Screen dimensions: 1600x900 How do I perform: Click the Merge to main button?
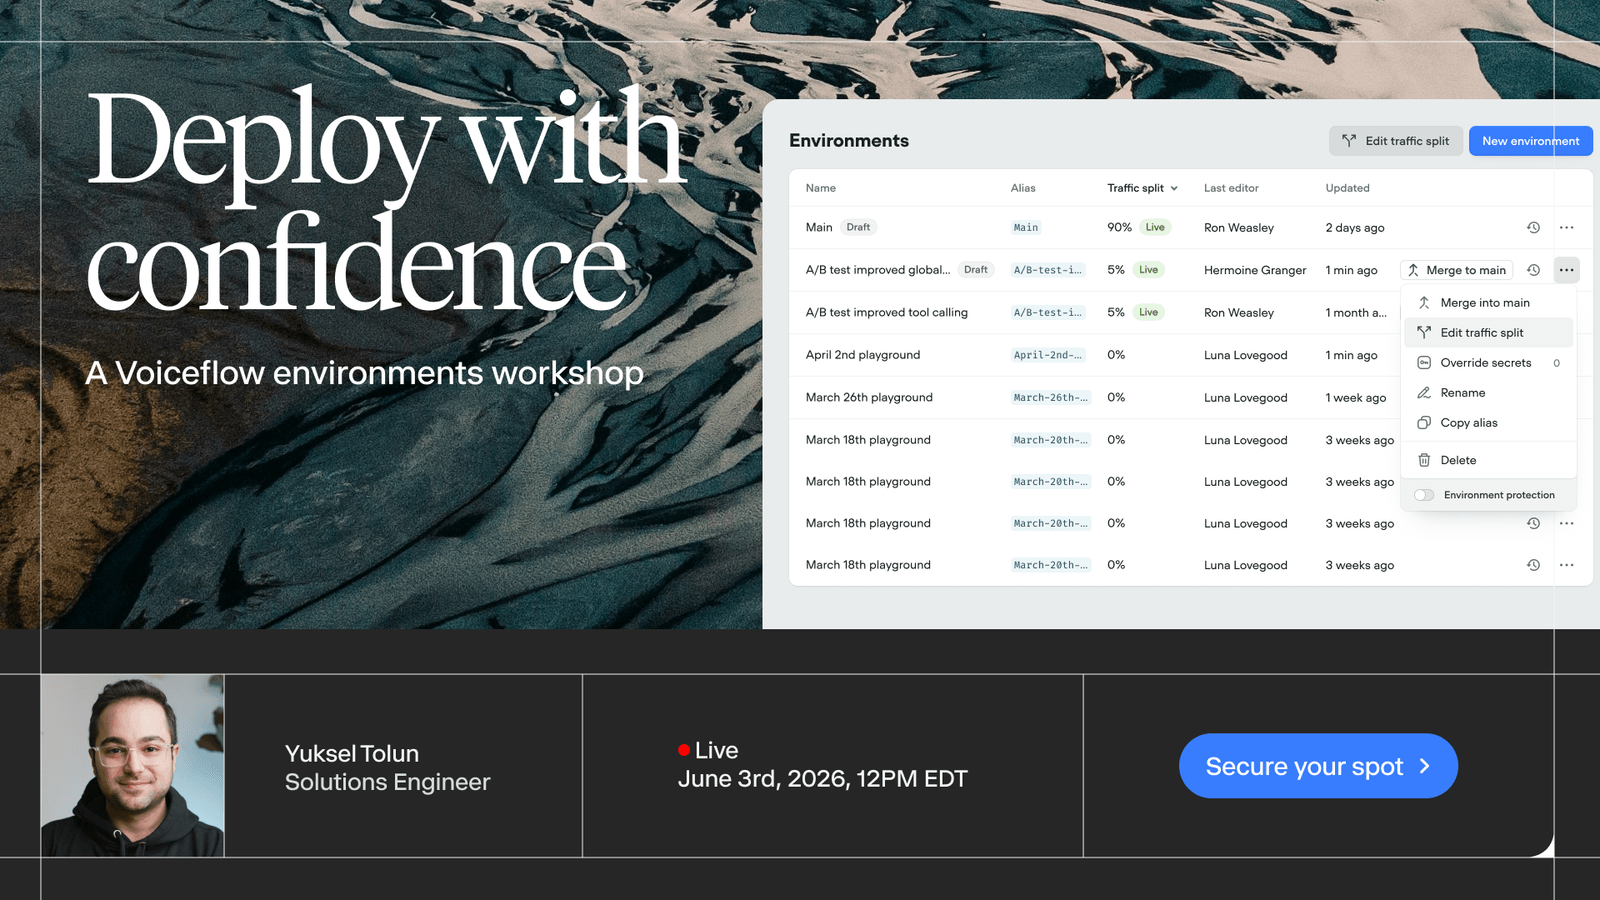[1457, 270]
